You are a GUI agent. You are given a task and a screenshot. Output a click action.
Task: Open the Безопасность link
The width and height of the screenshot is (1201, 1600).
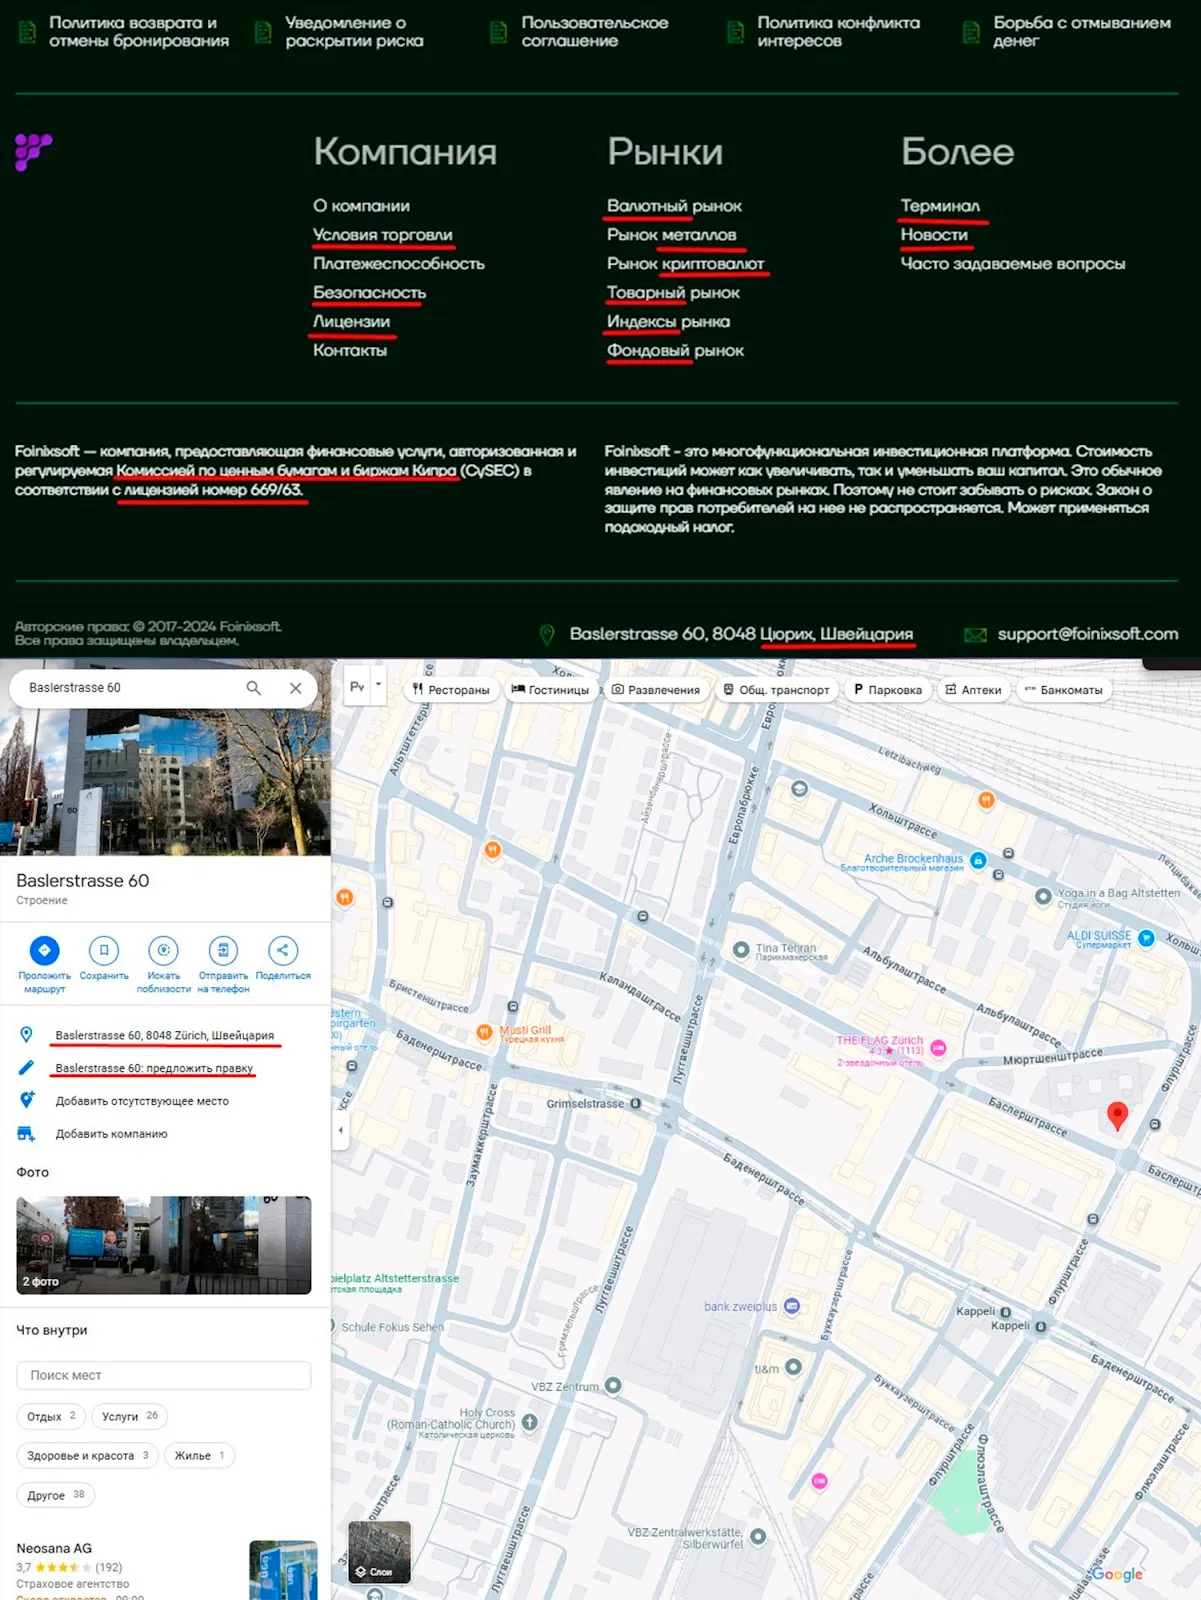click(369, 293)
